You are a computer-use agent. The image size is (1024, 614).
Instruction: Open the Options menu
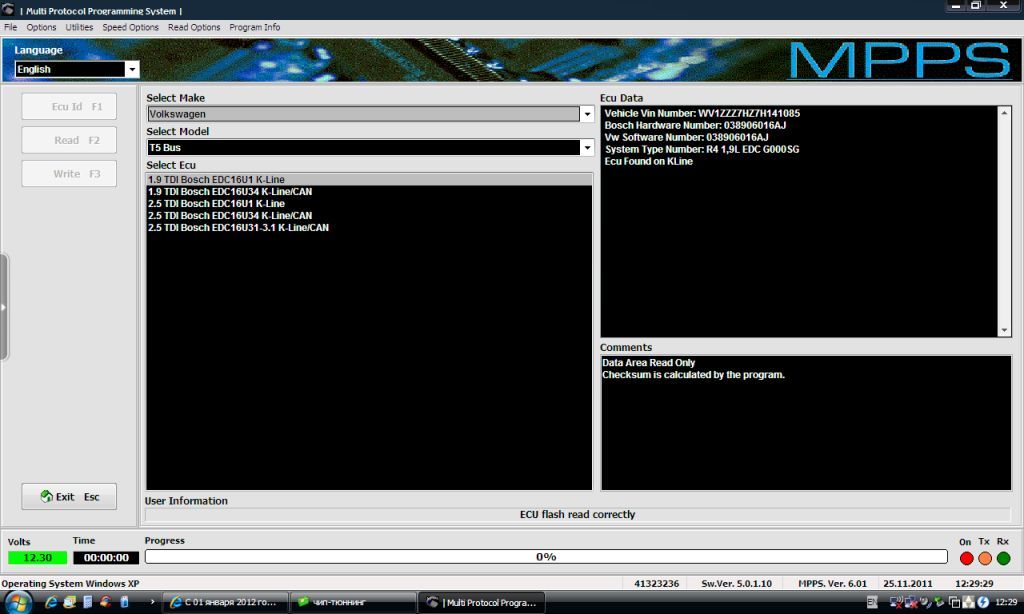coord(41,27)
